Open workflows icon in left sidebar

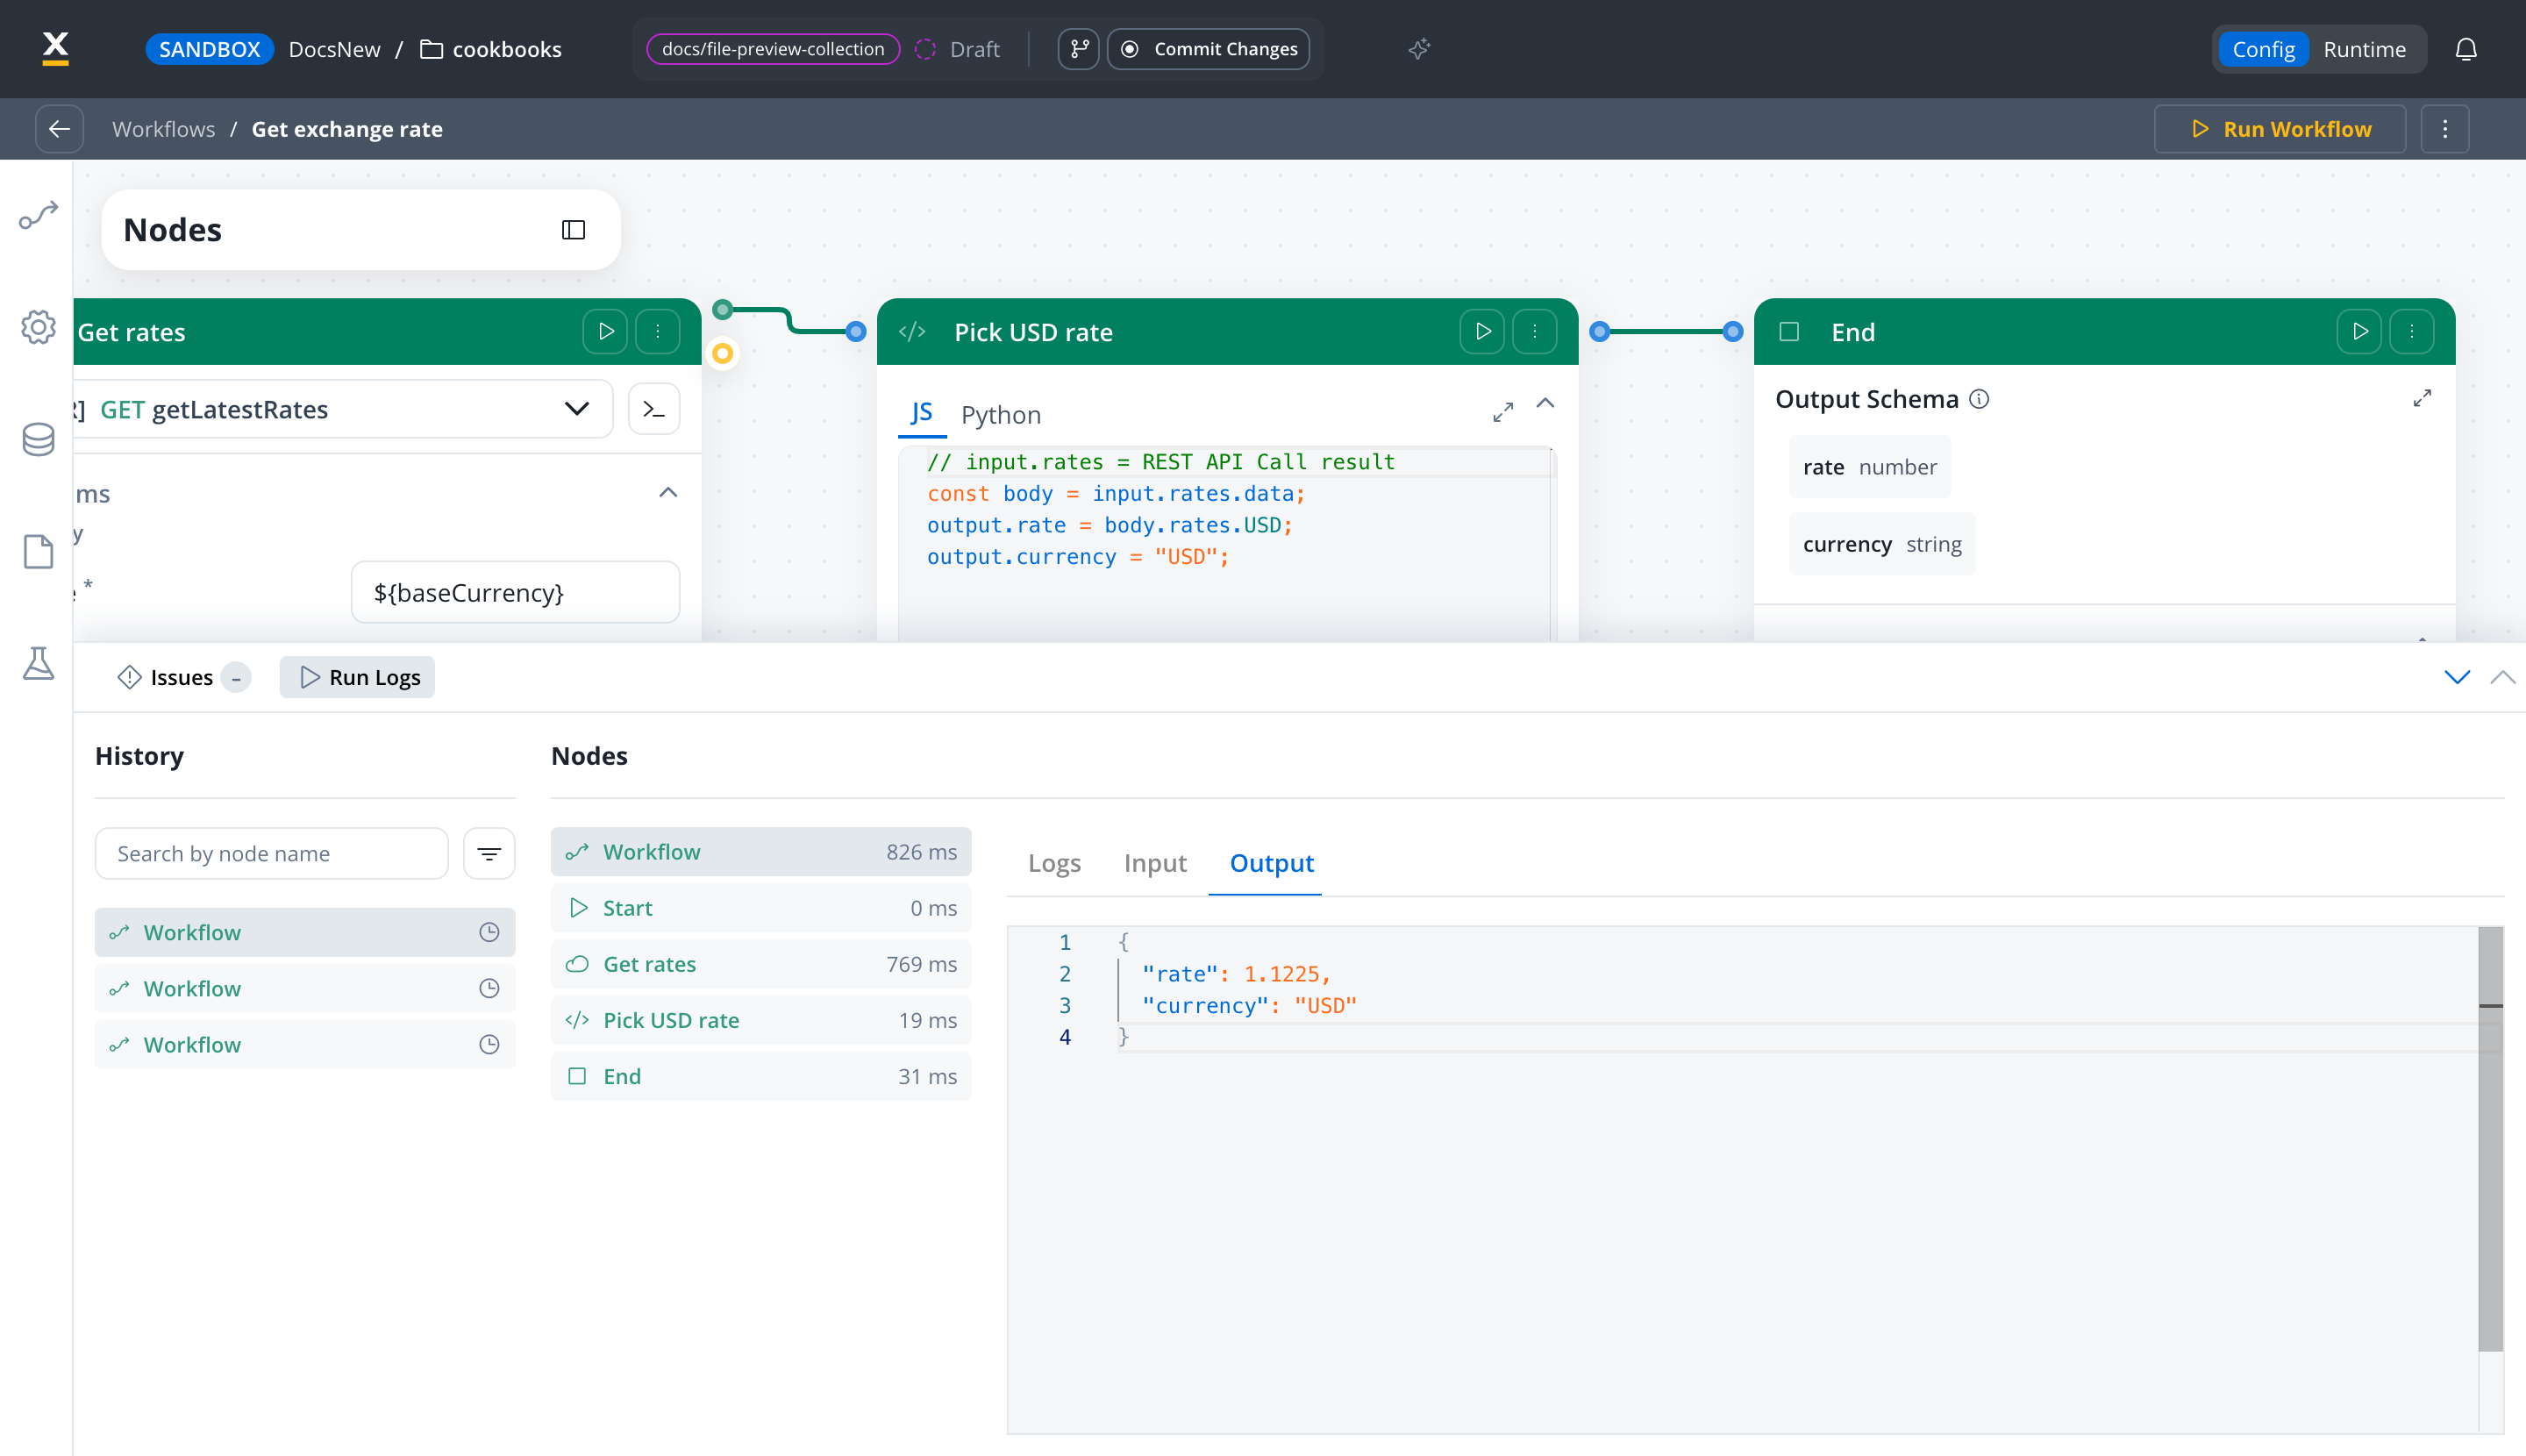click(x=38, y=215)
